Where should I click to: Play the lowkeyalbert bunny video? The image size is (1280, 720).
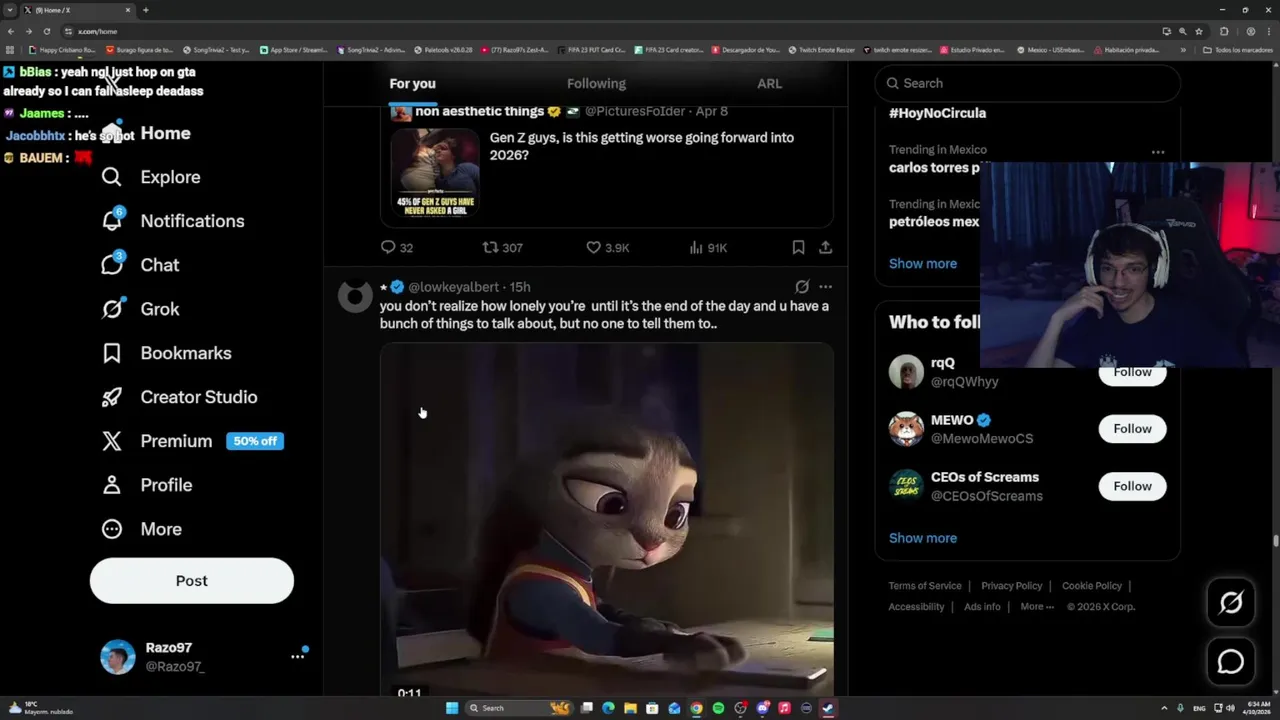point(607,519)
